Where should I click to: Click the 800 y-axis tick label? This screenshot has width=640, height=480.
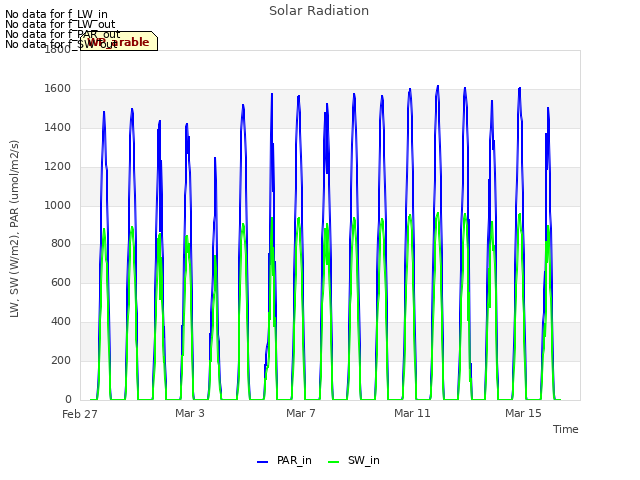[x=61, y=244]
